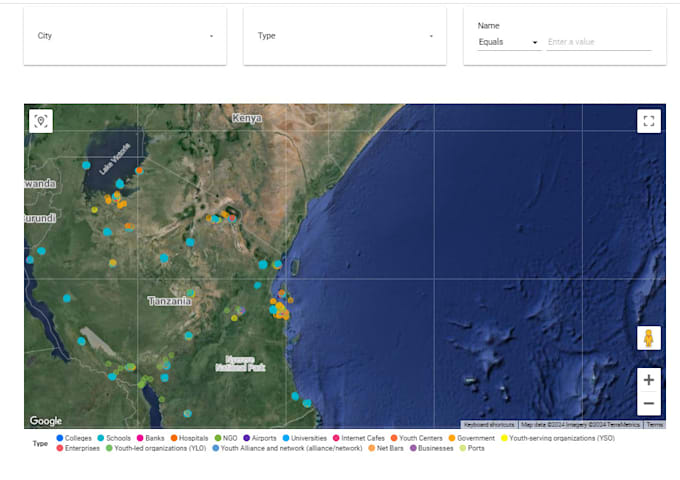This screenshot has height=480, width=680.
Task: Toggle the Banks legend entry
Action: click(150, 438)
